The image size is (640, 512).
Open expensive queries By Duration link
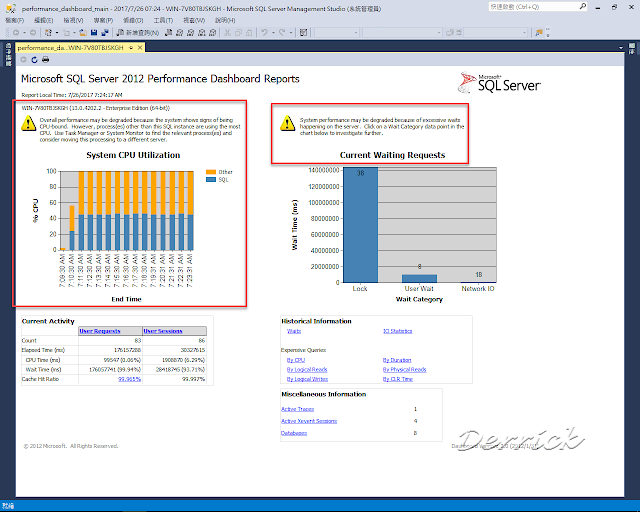coord(397,360)
